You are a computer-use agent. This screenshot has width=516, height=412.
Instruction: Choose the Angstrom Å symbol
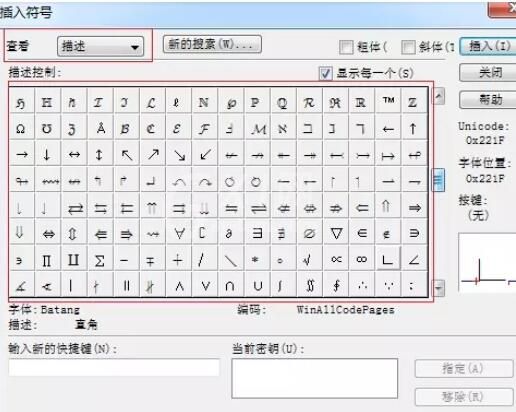tap(101, 128)
